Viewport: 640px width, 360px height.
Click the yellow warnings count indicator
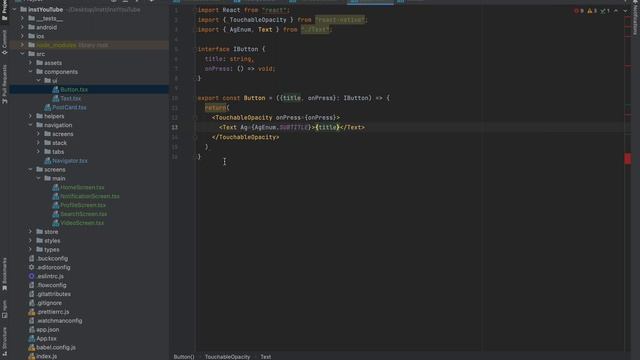pyautogui.click(x=592, y=11)
